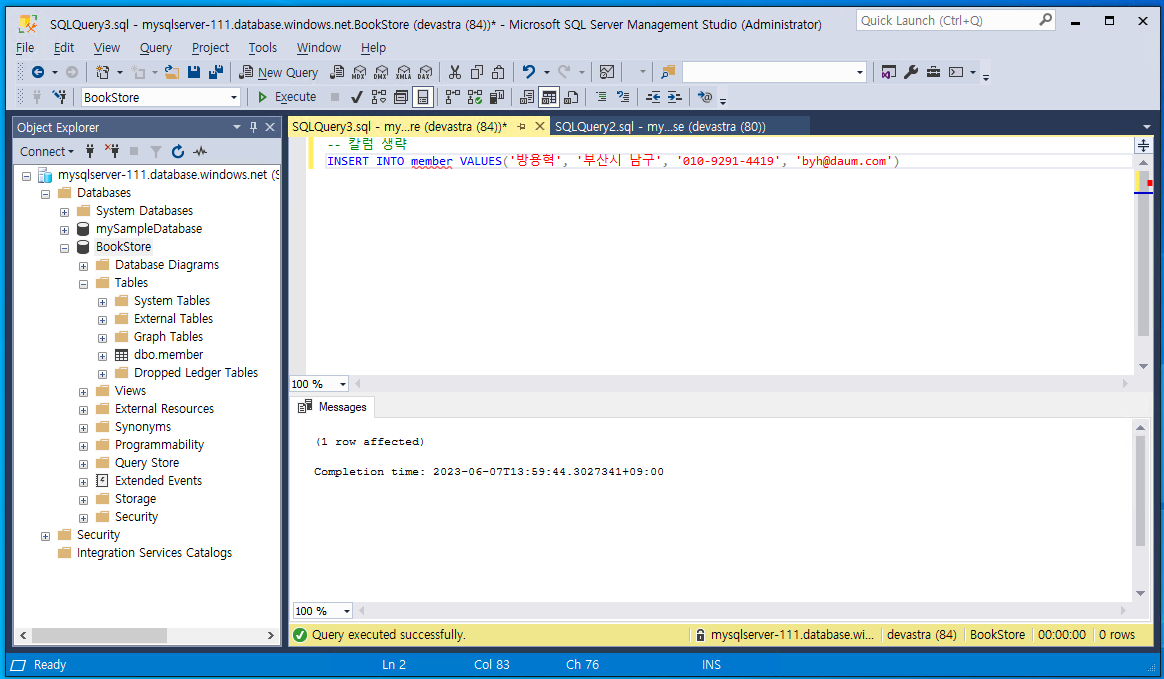The height and width of the screenshot is (679, 1164).
Task: Run the query with Execute button
Action: tap(287, 97)
